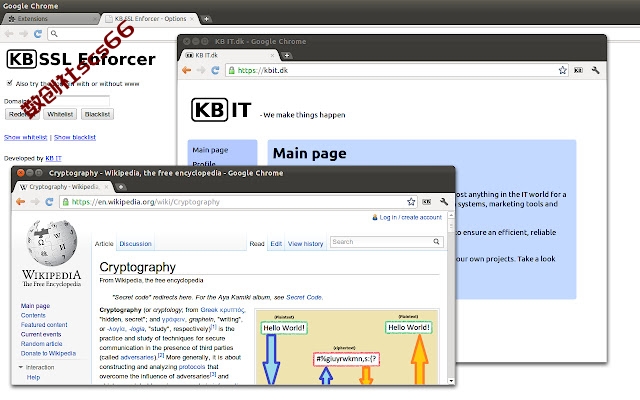Select KB SSL Enforcer - Options tab

150,19
